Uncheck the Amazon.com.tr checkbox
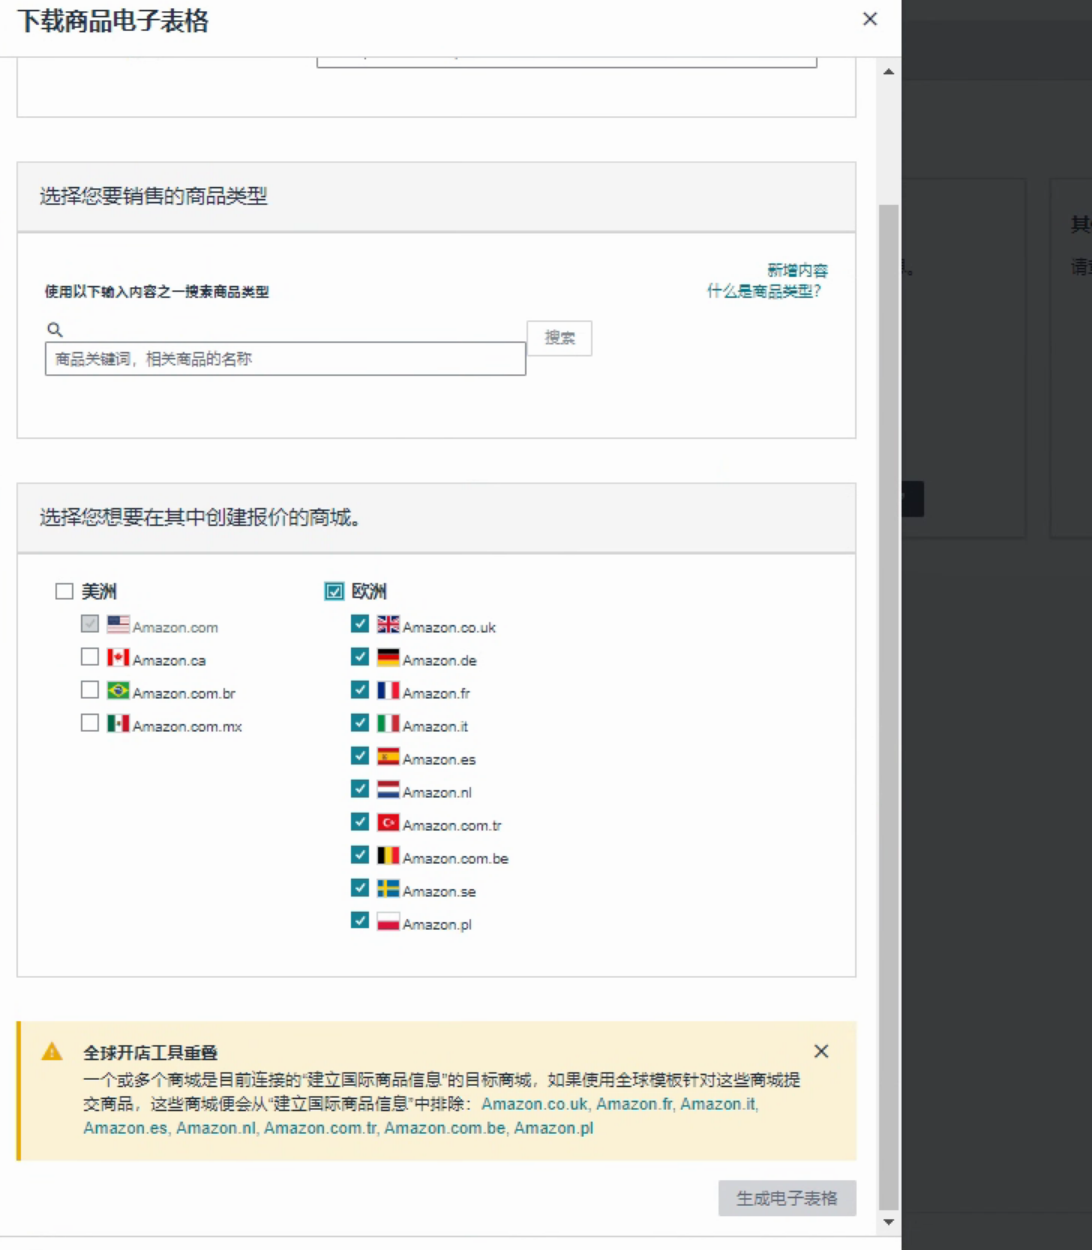Screen dimensions: 1092x1250 360,822
